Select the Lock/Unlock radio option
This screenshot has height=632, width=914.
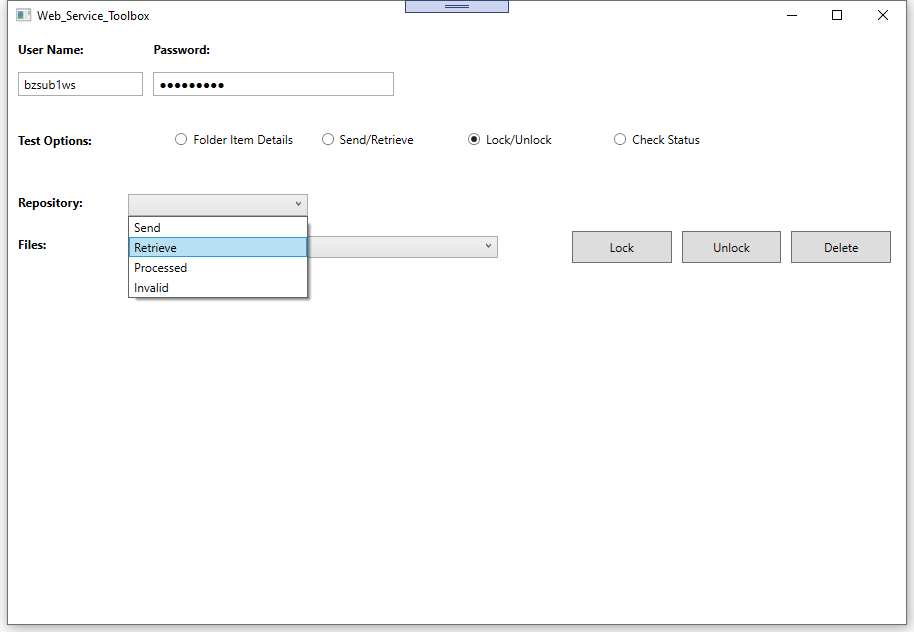pos(474,140)
